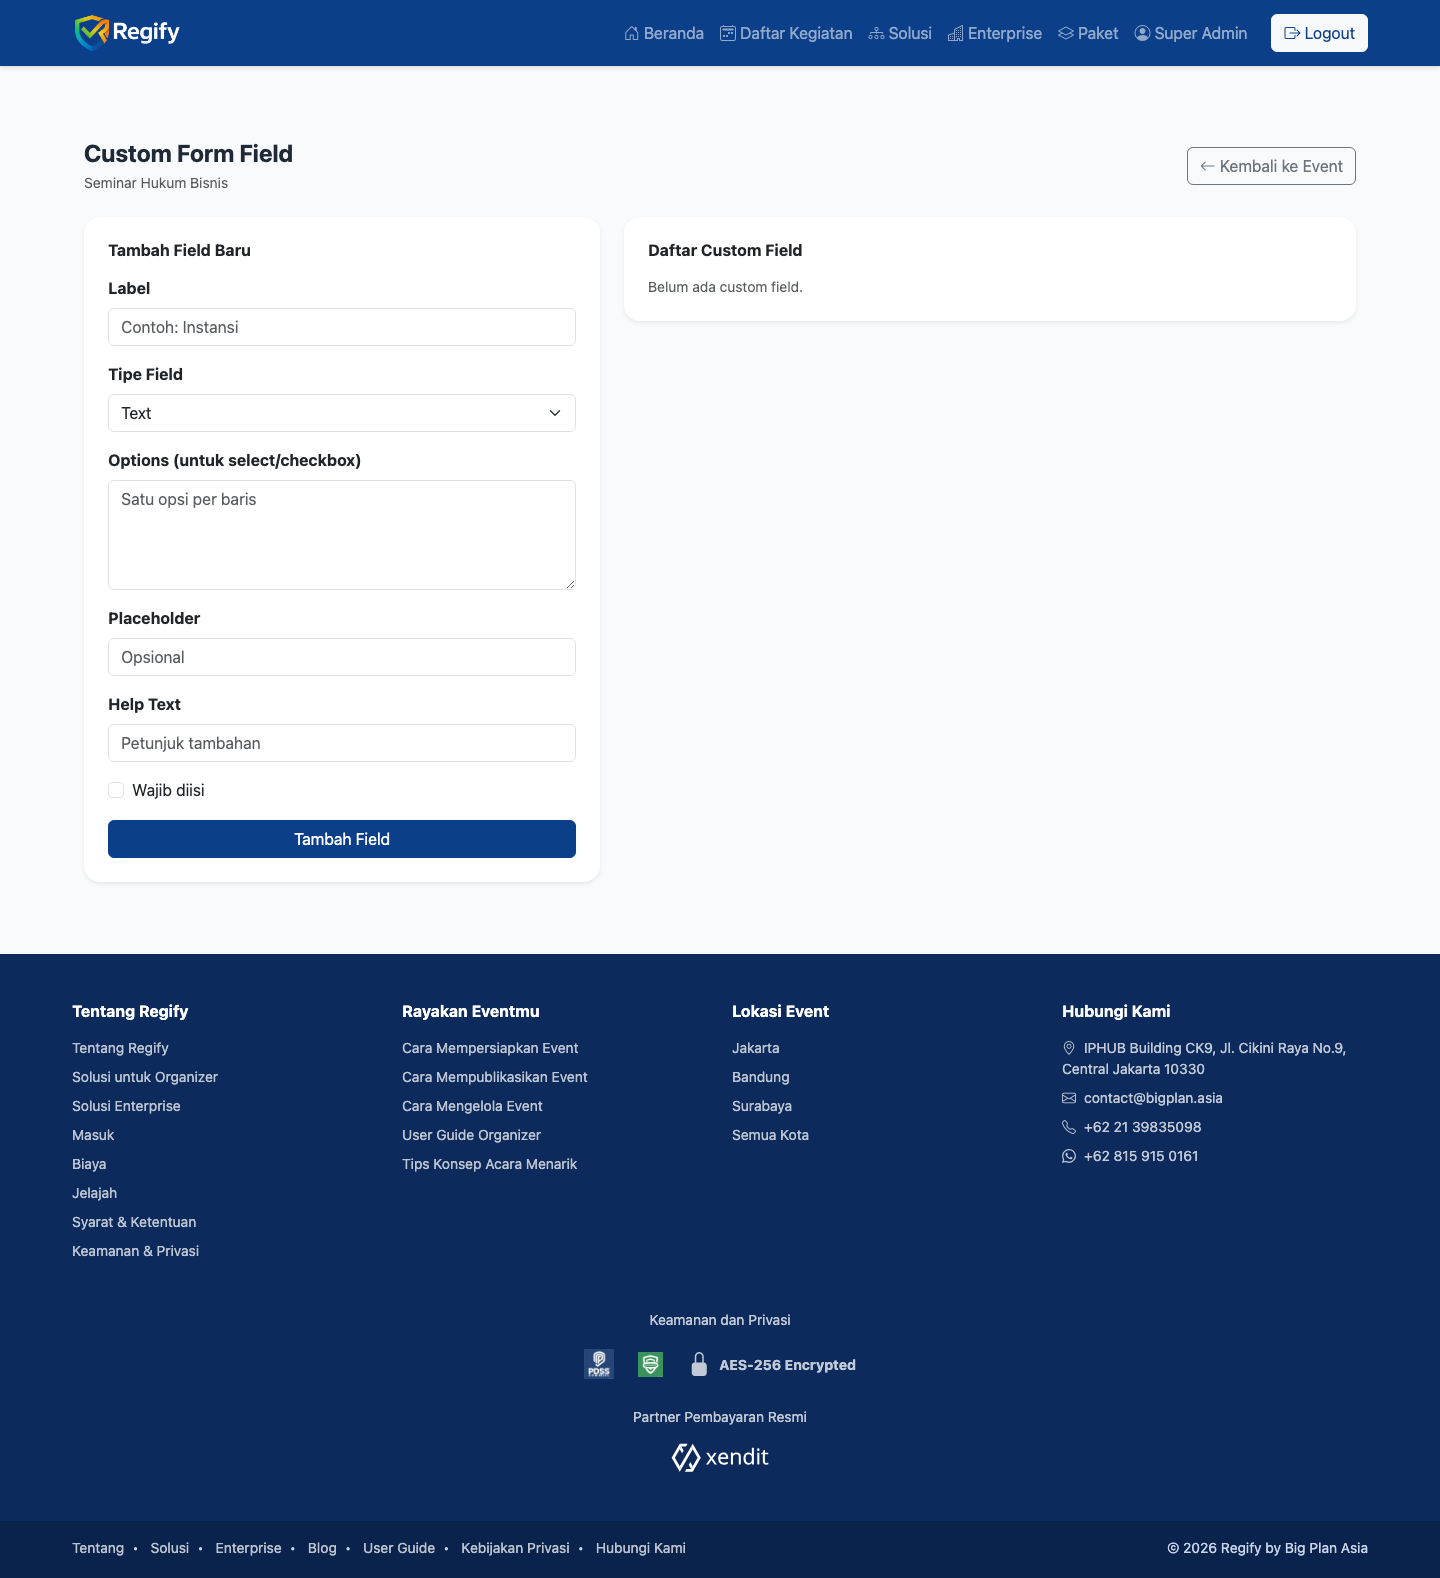
Task: Open Cara Mempublikasikan Event link
Action: 495,1077
